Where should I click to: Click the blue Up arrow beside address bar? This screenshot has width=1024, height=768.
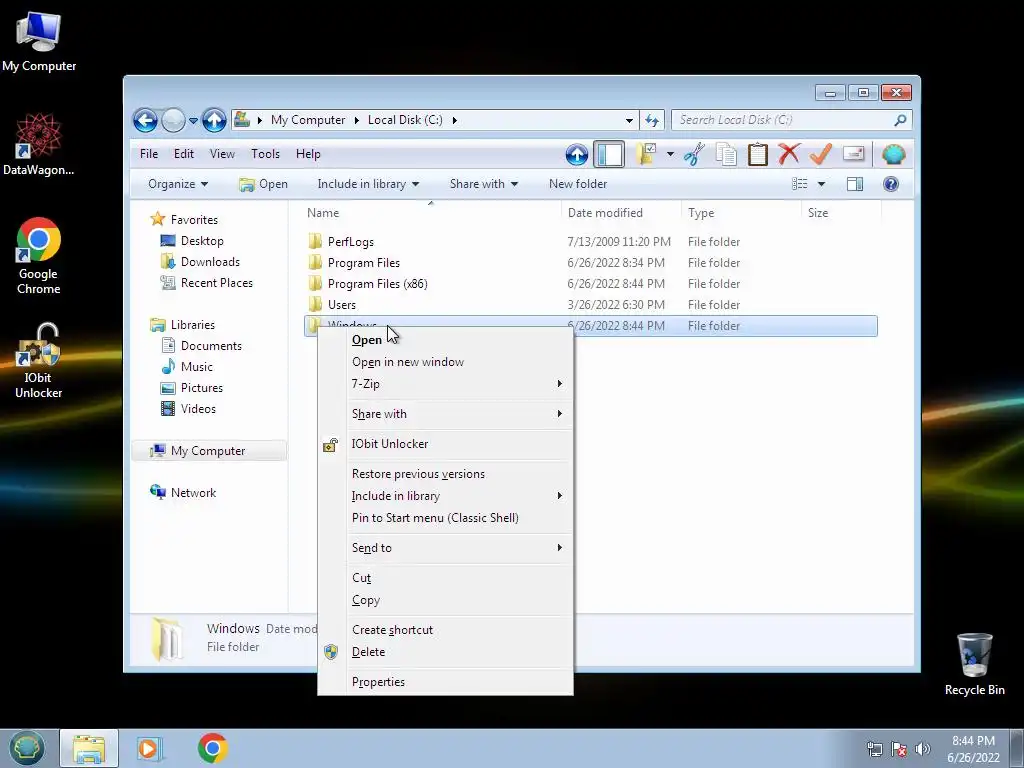214,120
